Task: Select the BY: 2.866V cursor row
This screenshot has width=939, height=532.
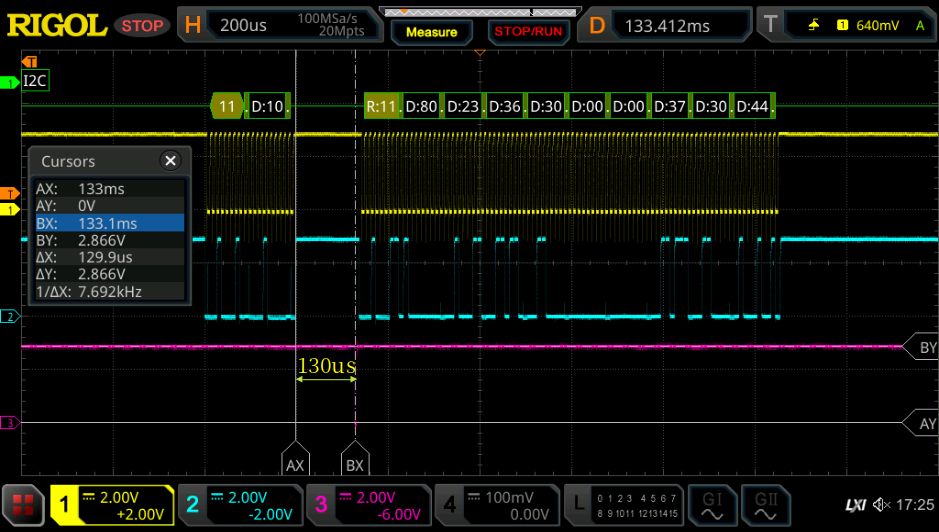Action: (x=109, y=240)
